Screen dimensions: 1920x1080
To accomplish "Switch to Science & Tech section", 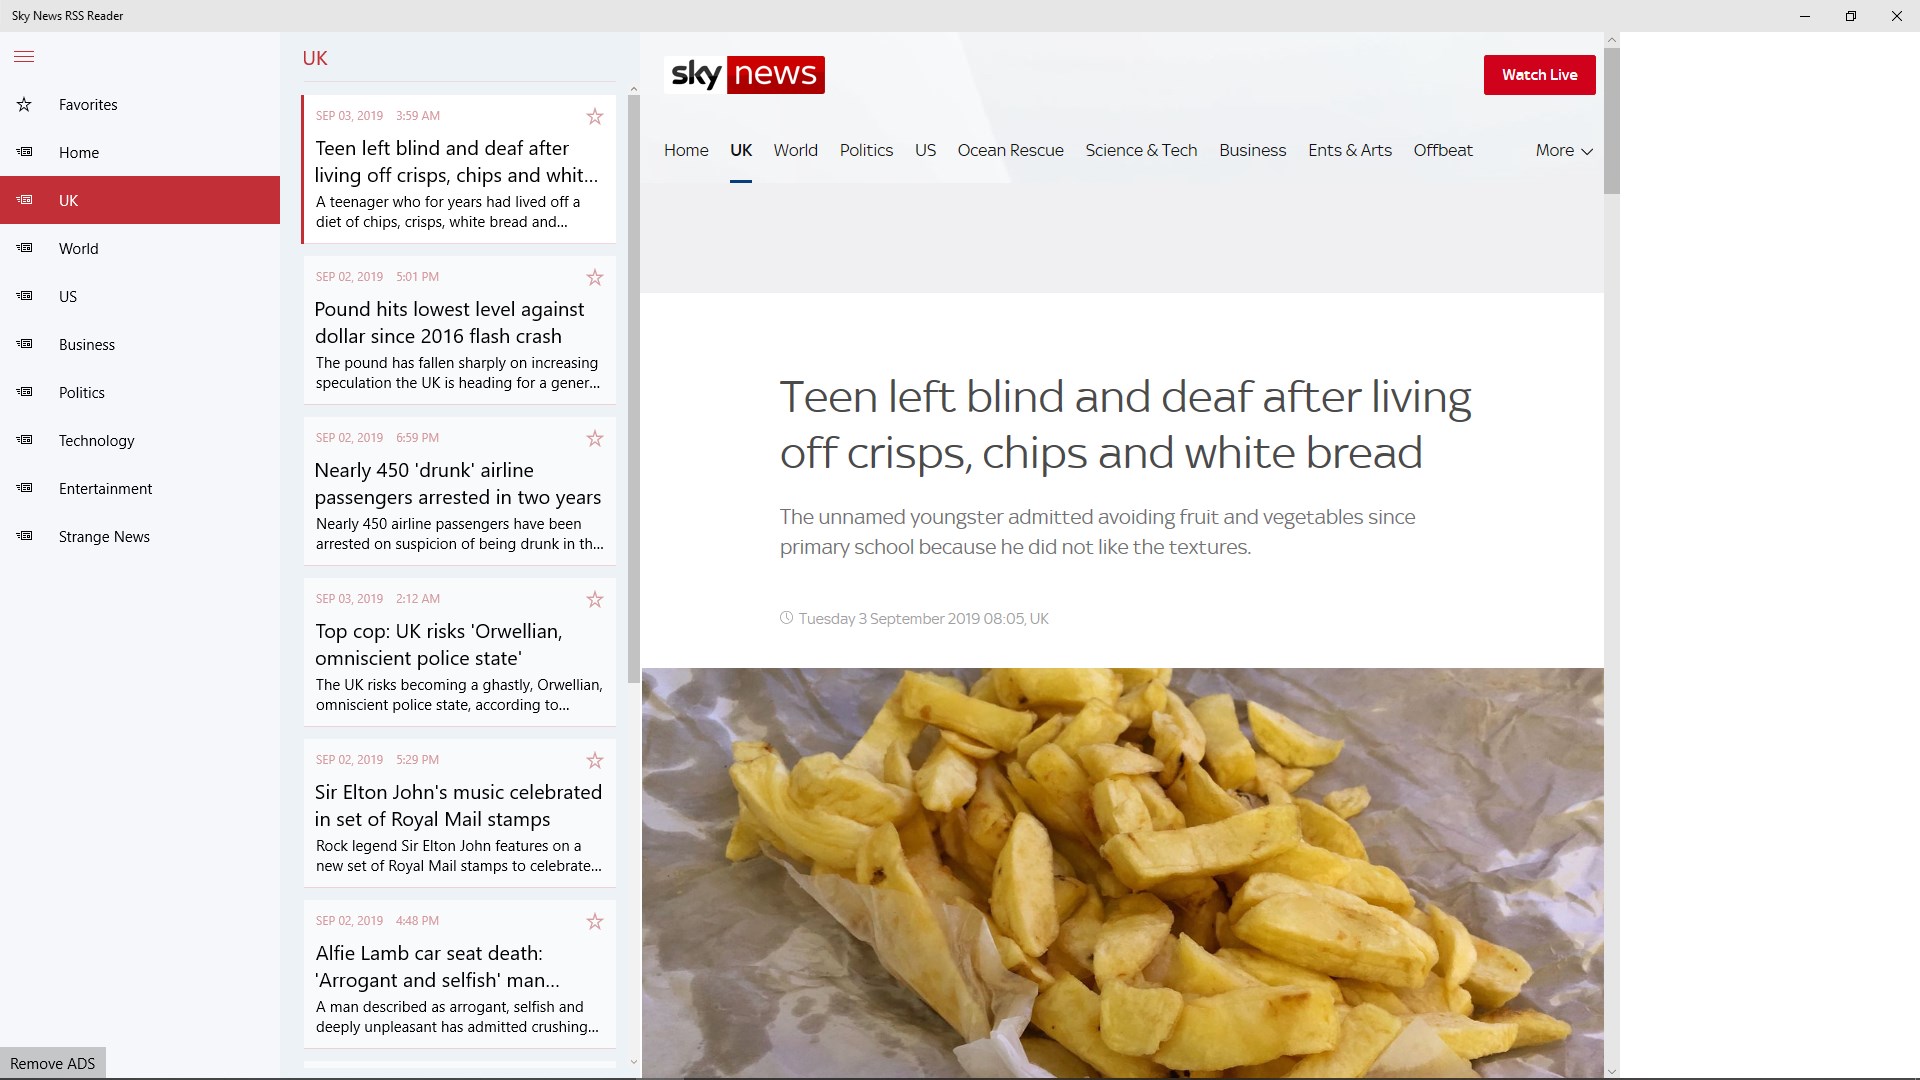I will [1141, 151].
